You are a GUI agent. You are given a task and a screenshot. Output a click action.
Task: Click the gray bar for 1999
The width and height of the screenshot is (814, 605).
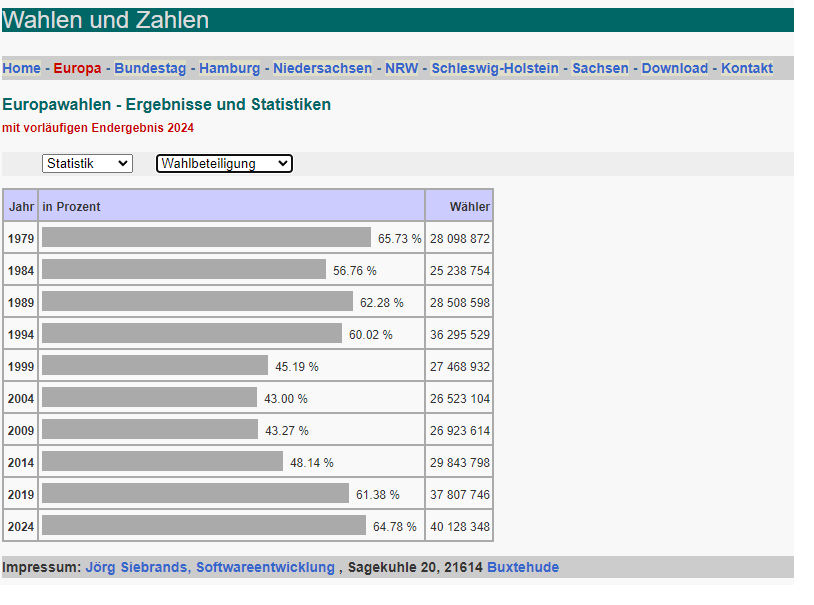point(155,365)
